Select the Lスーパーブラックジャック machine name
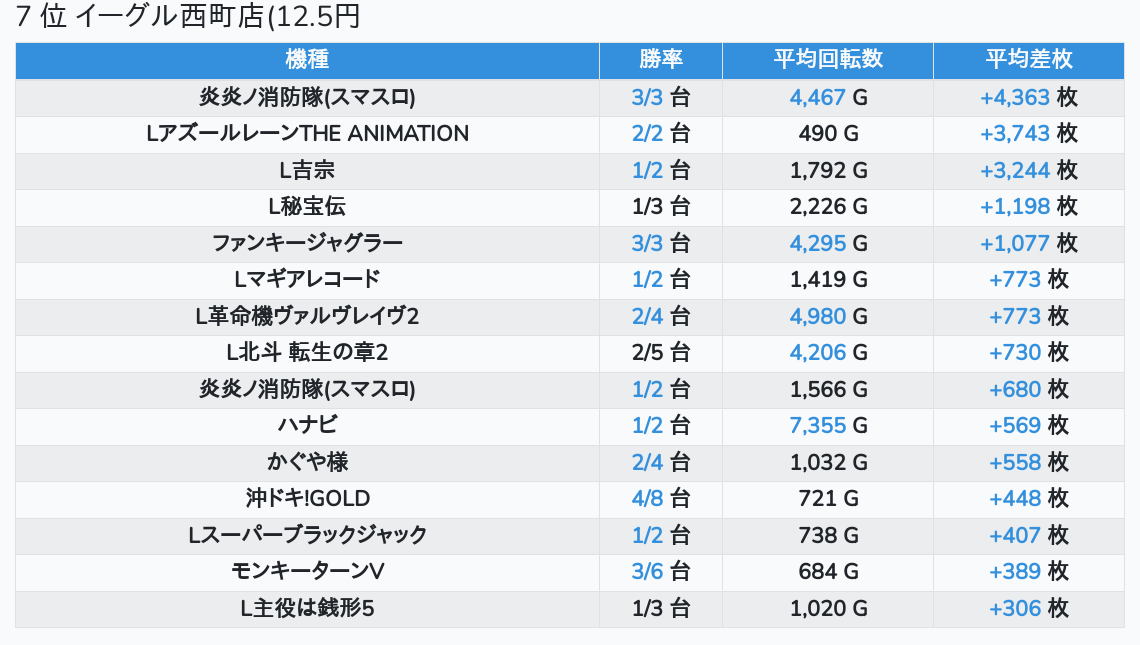Viewport: 1140px width, 645px height. click(307, 535)
